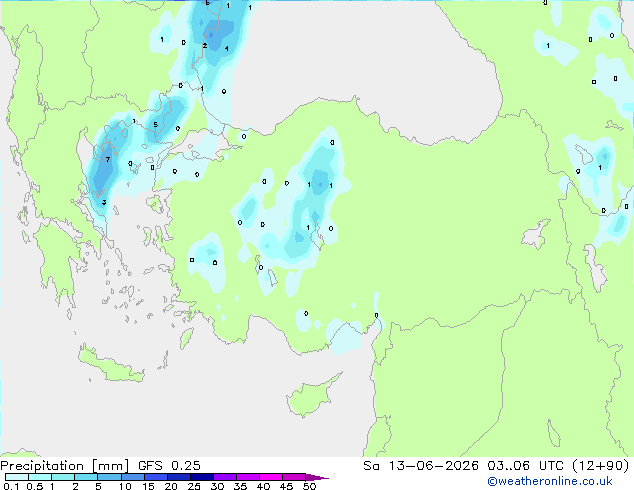Click the legend label '45'
This screenshot has width=634, height=490.
[286, 486]
